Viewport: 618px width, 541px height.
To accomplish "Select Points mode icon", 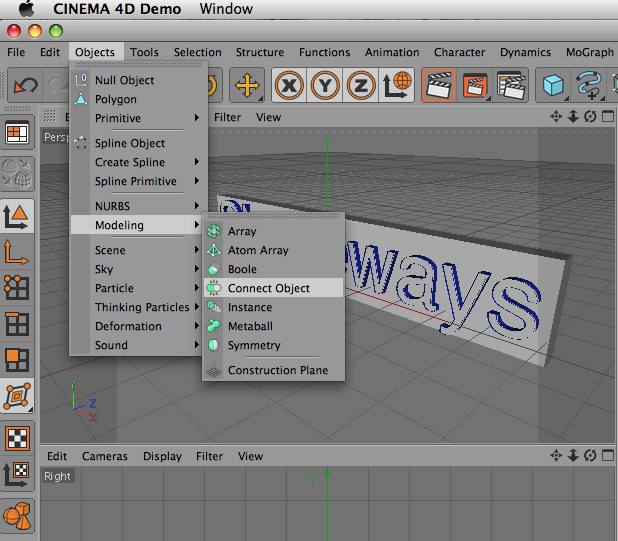I will pos(17,288).
